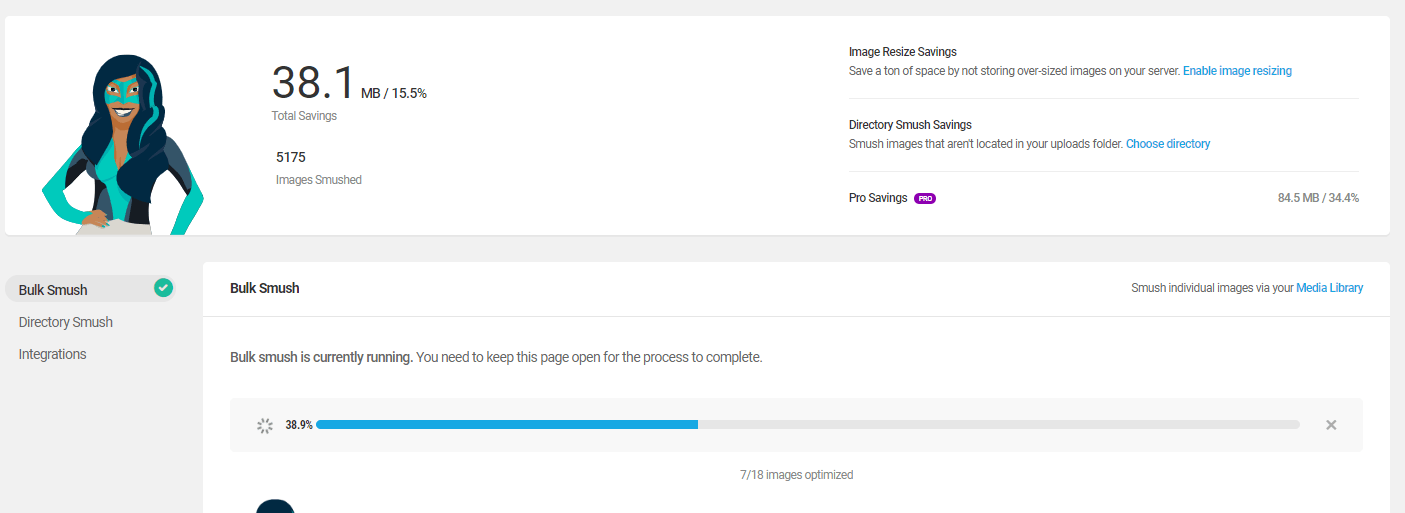Click the purple PRO badge
Viewport: 1405px width, 513px height.
[925, 198]
